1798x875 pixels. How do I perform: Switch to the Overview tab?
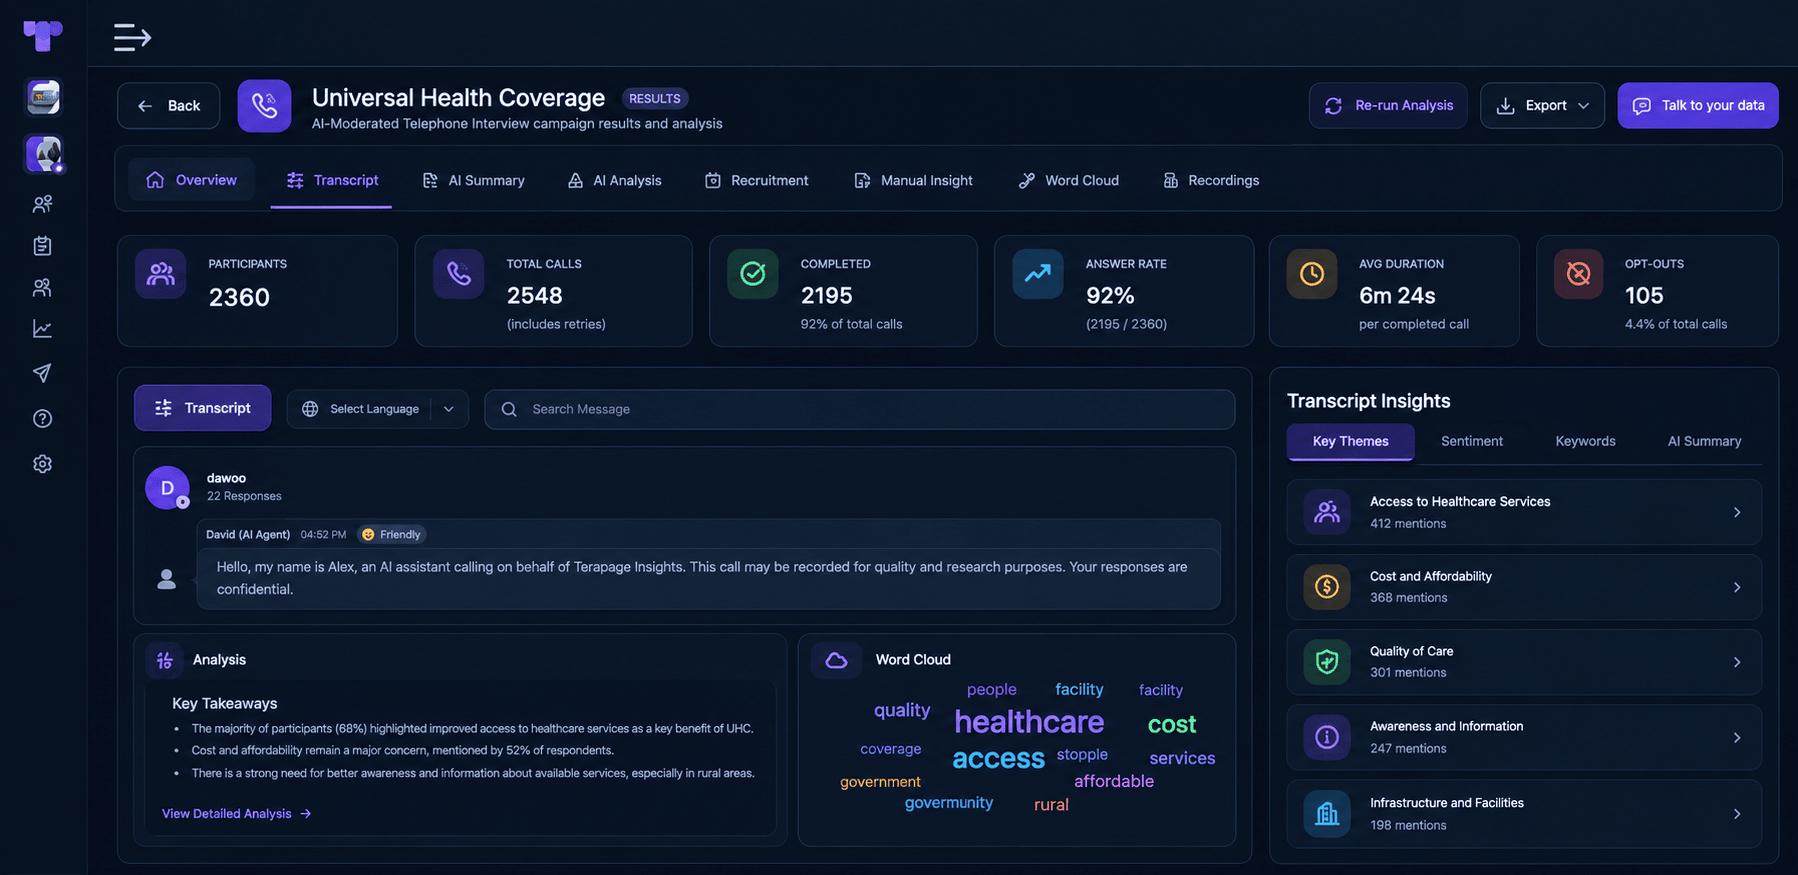click(x=191, y=180)
